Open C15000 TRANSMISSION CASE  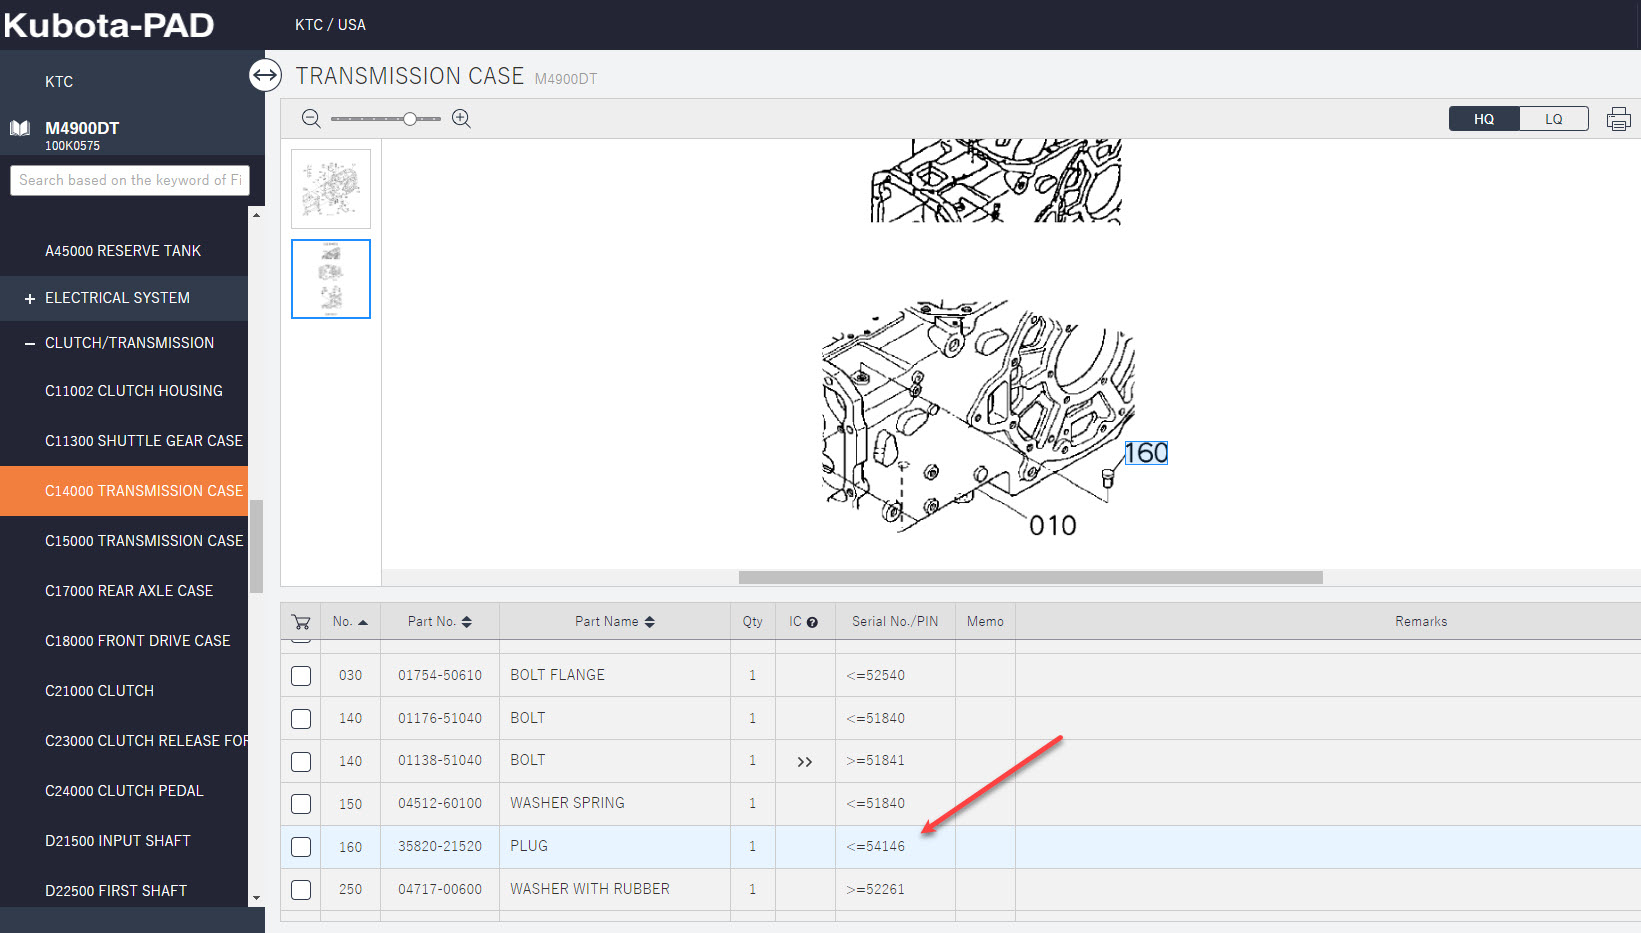144,541
